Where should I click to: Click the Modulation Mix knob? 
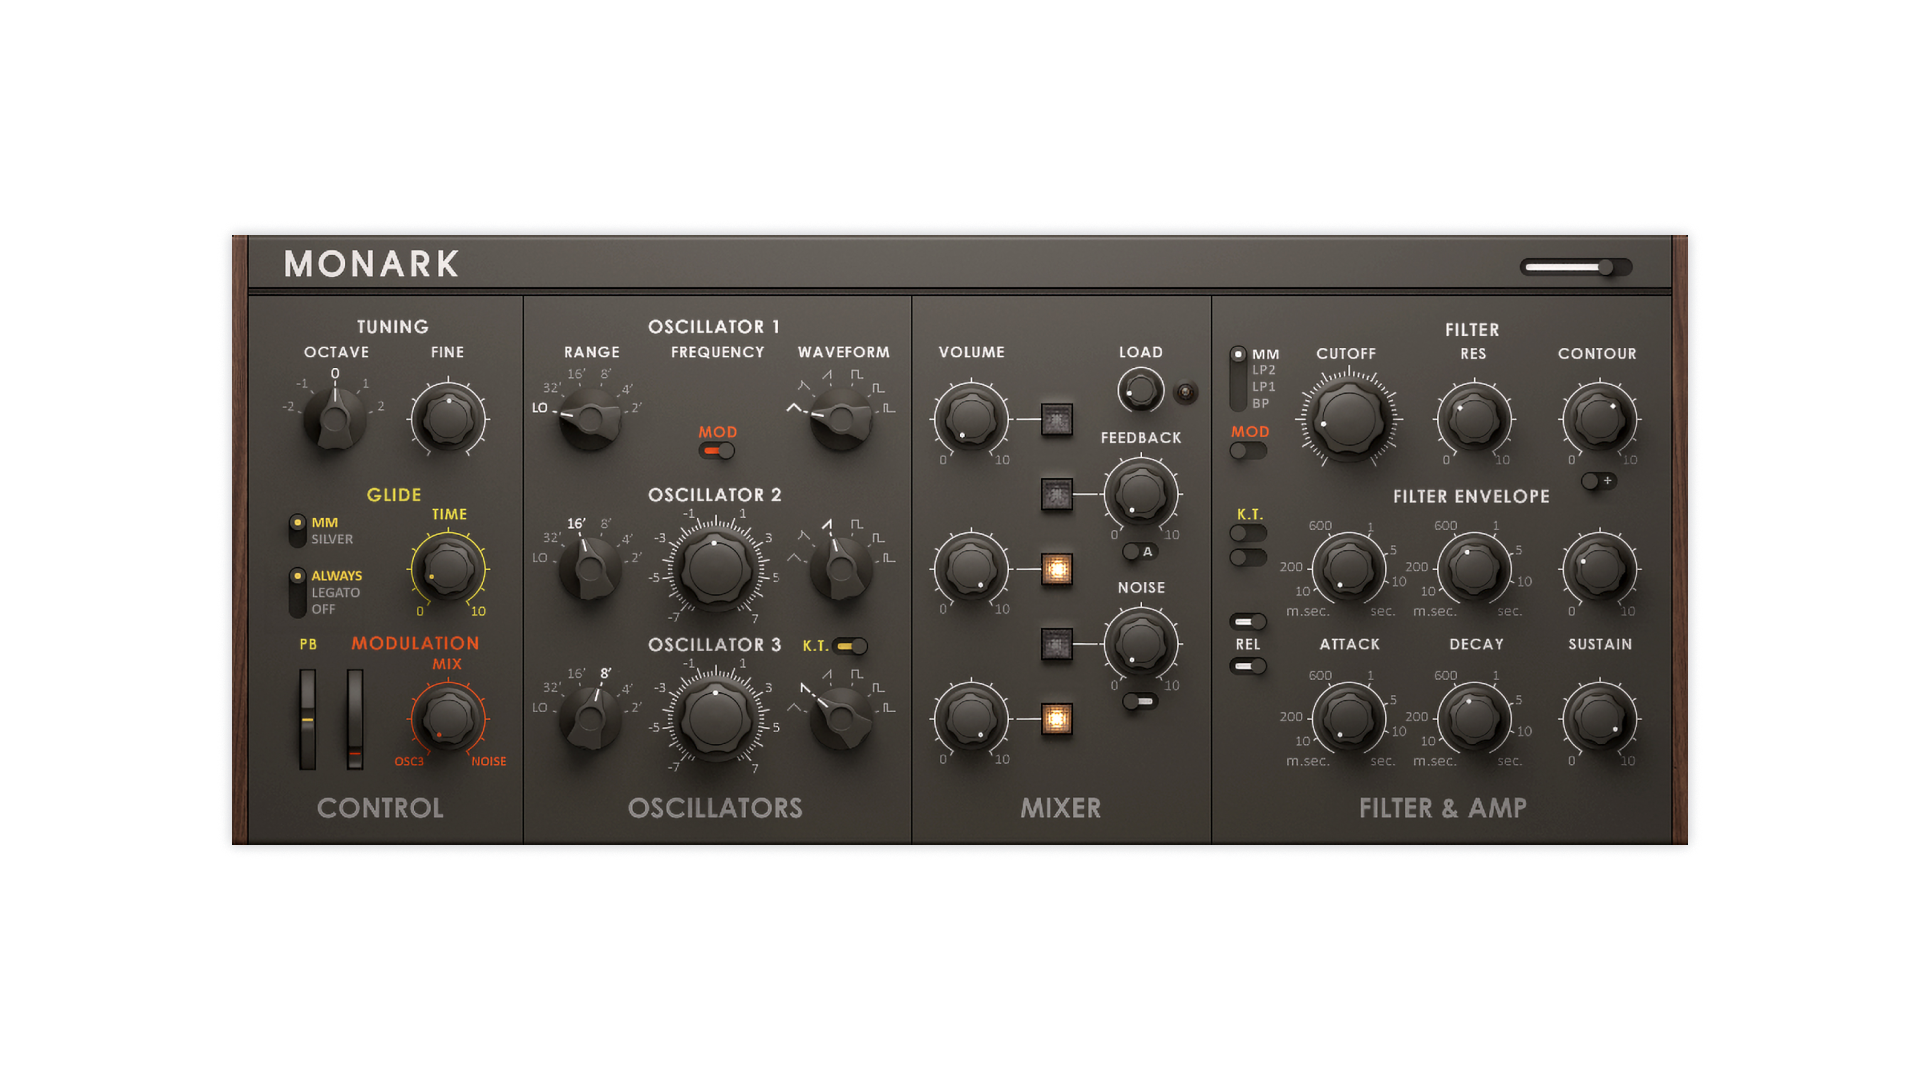pyautogui.click(x=447, y=718)
